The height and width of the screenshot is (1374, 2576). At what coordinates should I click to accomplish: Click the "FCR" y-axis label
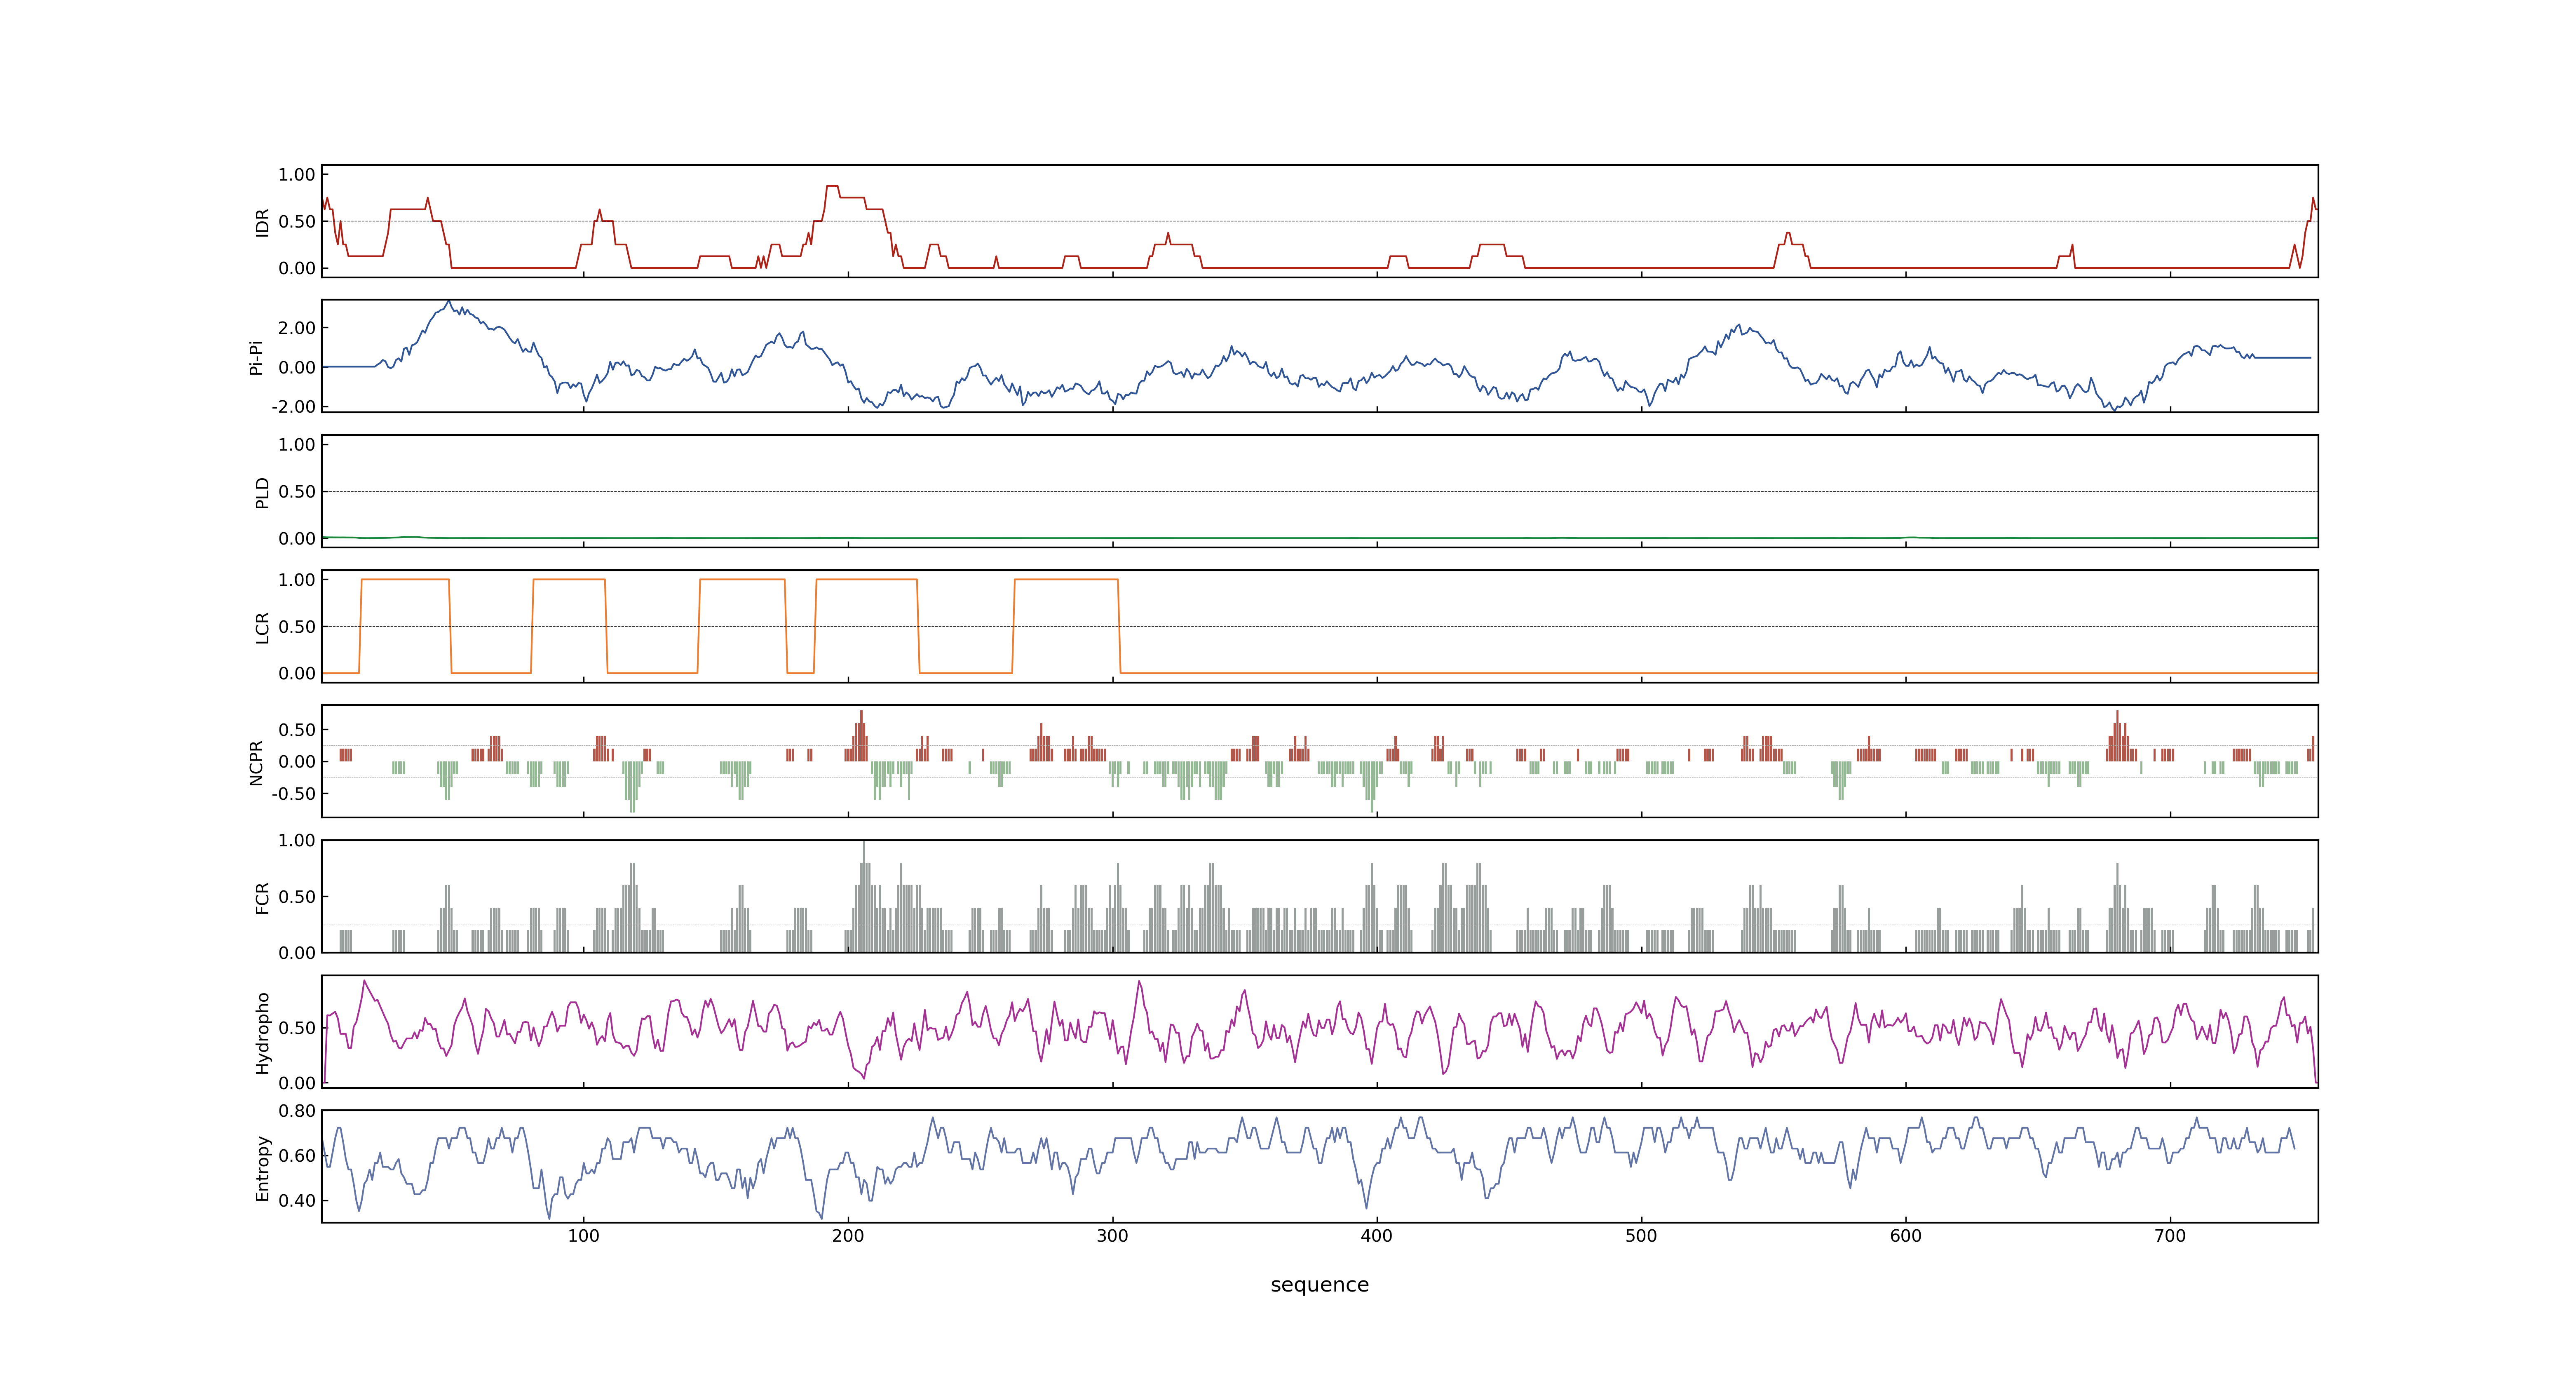262,897
